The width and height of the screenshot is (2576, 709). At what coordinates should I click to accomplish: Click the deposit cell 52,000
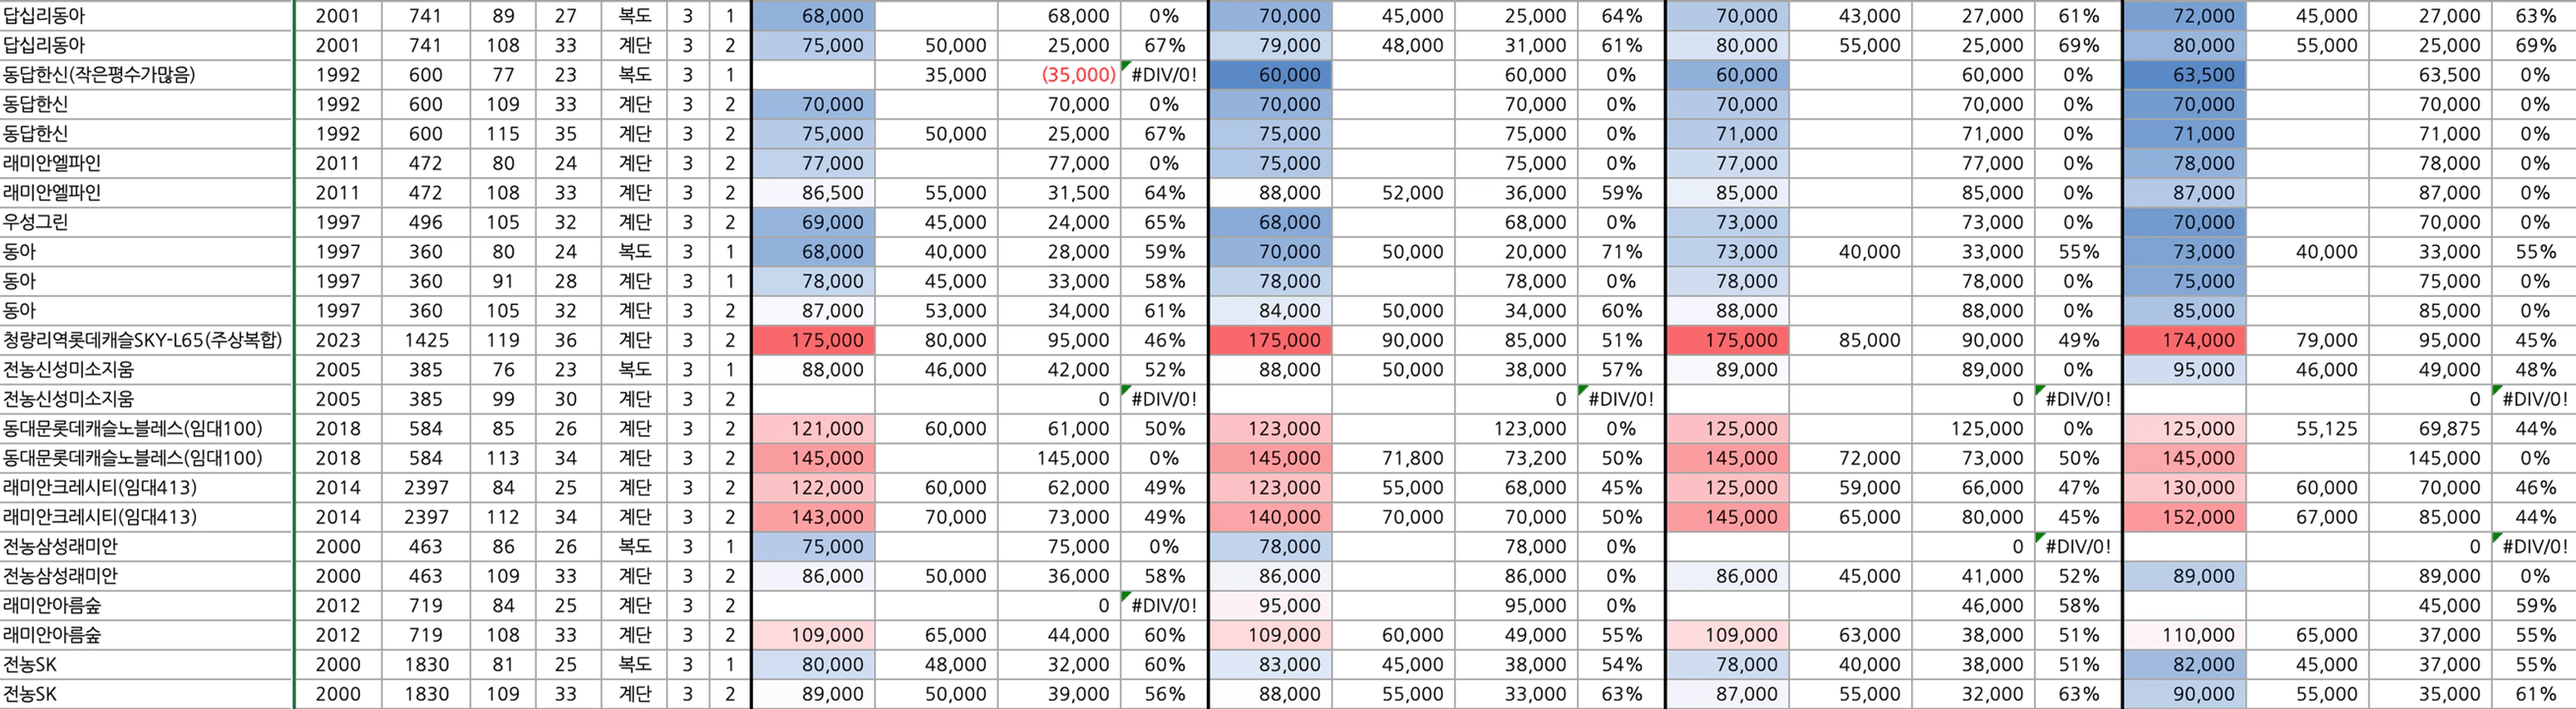(x=1392, y=193)
